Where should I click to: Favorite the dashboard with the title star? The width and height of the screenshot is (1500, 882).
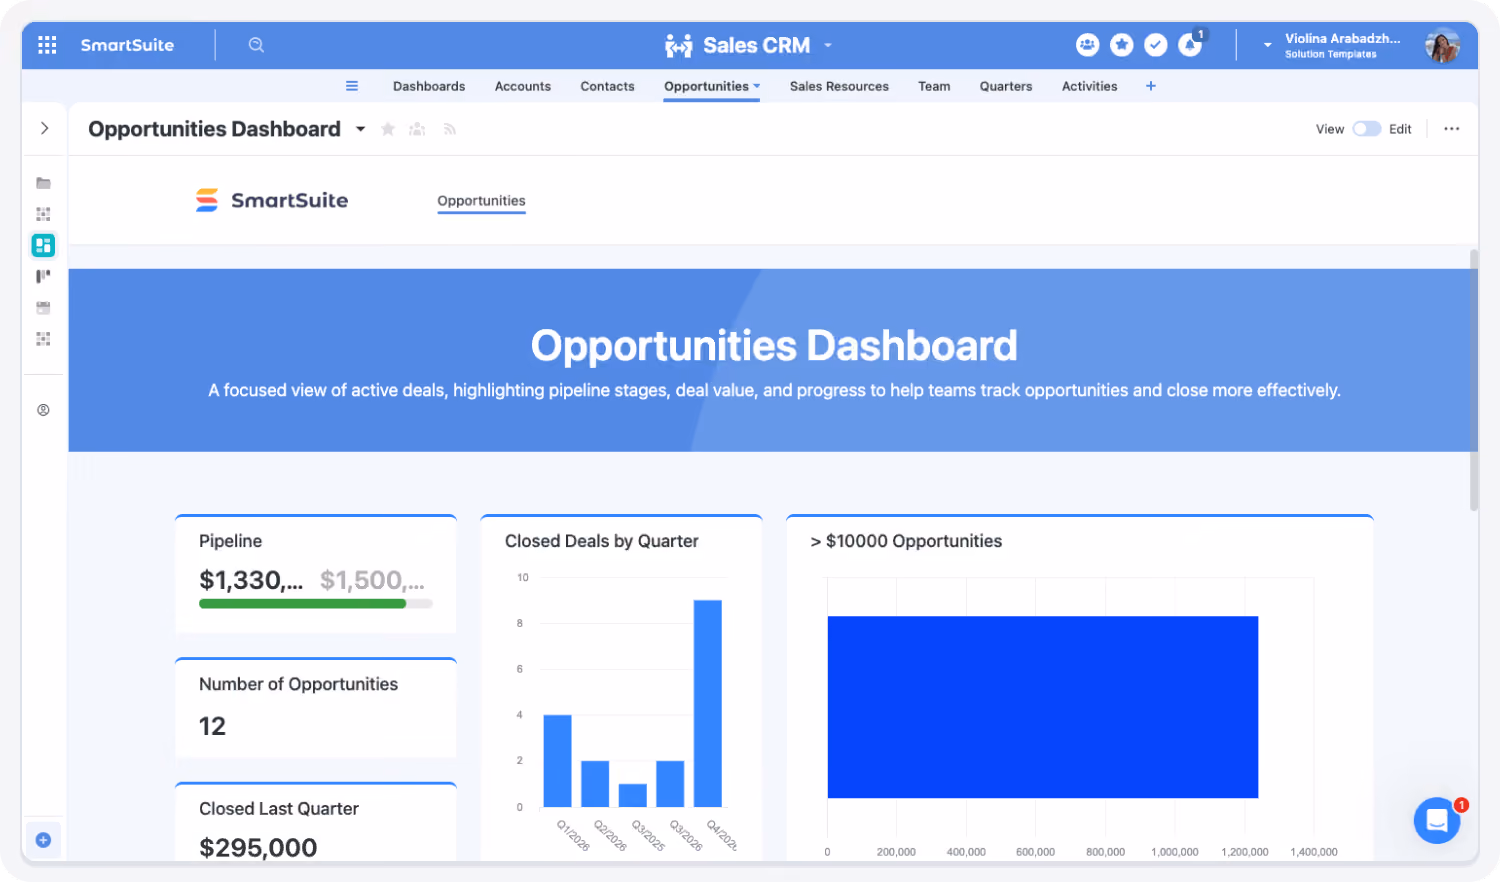tap(388, 129)
